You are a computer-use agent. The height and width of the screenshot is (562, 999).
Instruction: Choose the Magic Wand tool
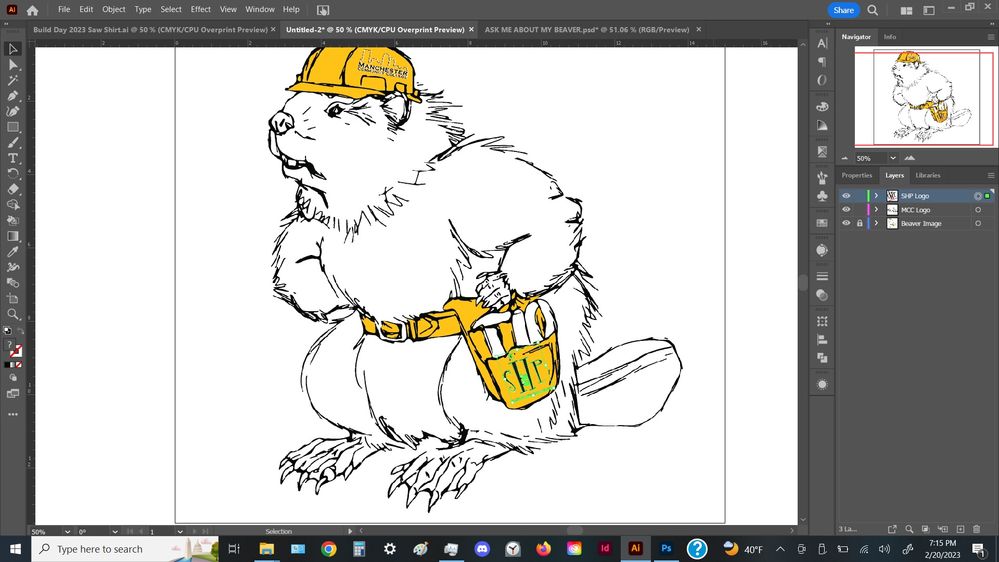[x=13, y=80]
